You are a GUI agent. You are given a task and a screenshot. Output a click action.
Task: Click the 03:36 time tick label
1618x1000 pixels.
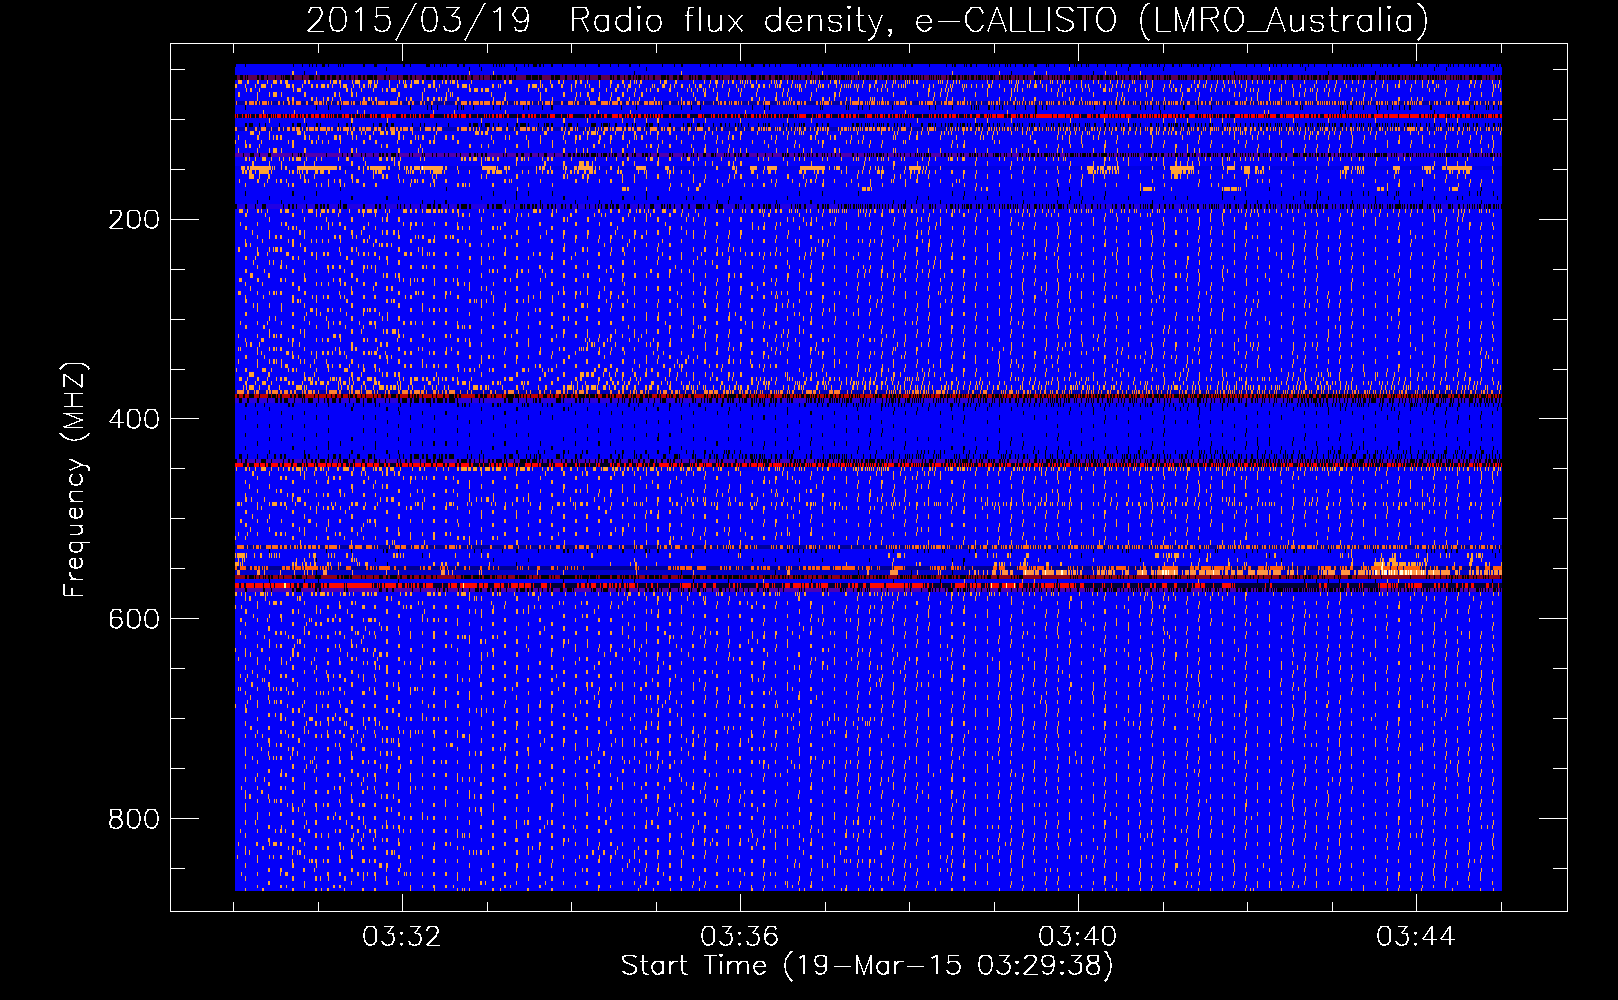[x=740, y=937]
